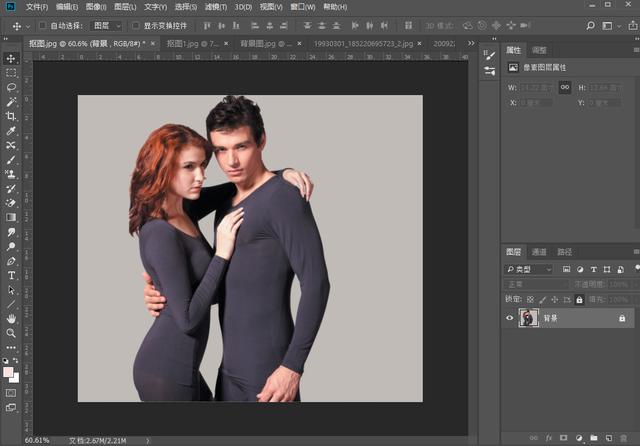The image size is (640, 446).
Task: Hide the 背景 layer with eye icon
Action: (x=510, y=318)
